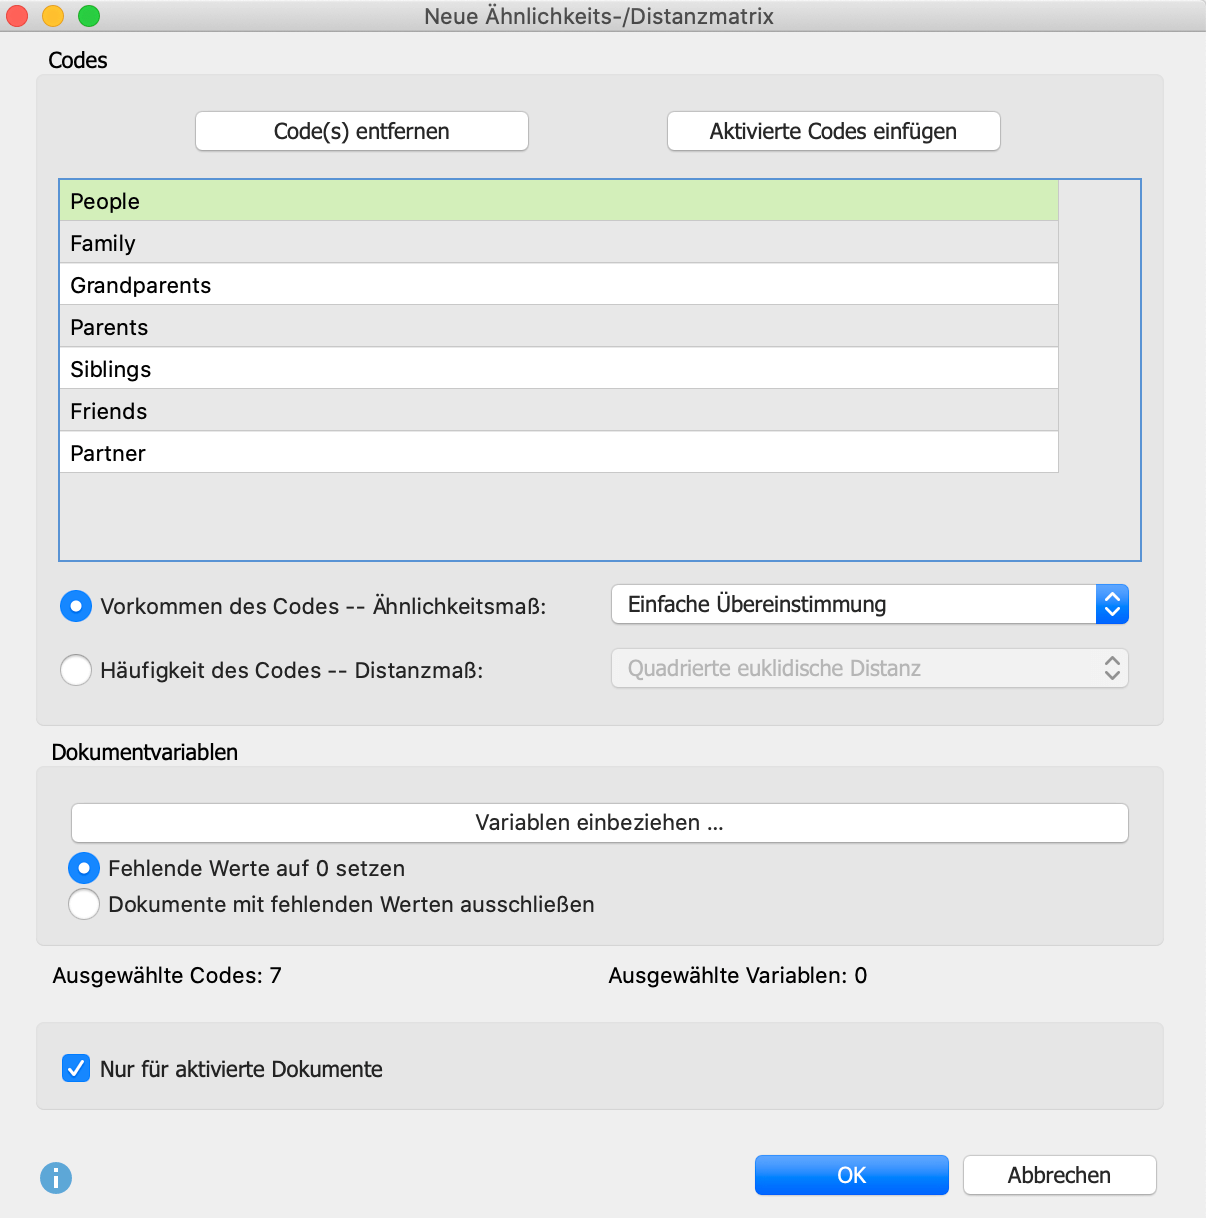Select the 'Grandparents' code row
Screen dimensions: 1206x1218
(558, 285)
